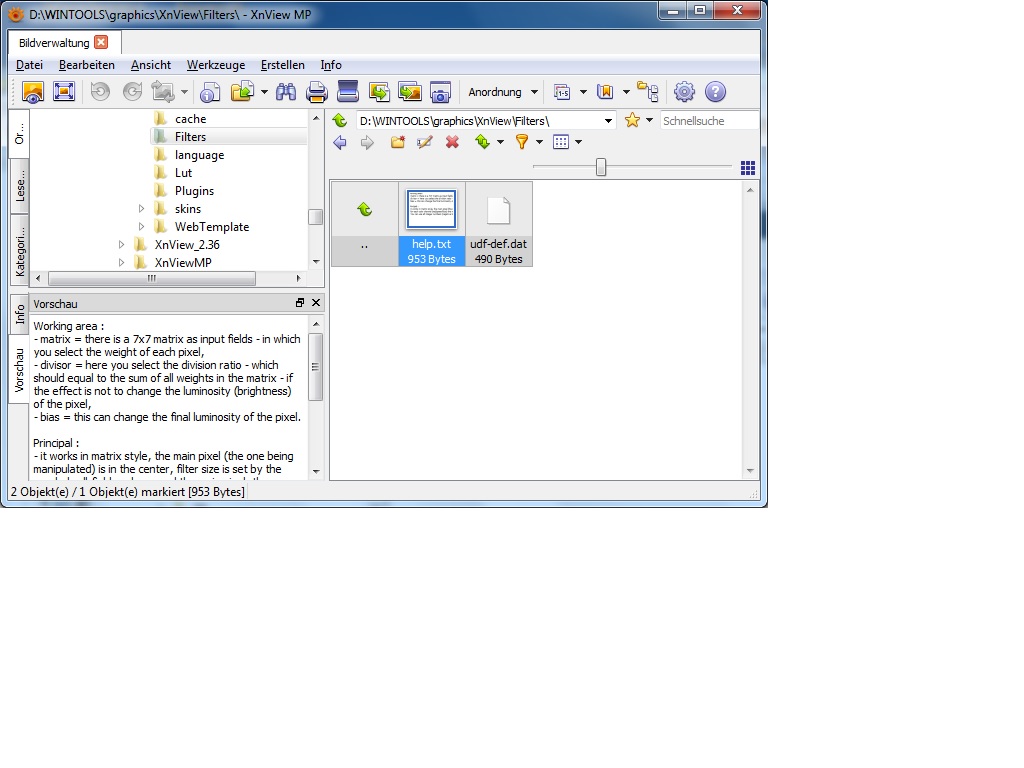This screenshot has height=768, width=1024.
Task: Expand the XnViewMP folder node
Action: click(121, 263)
